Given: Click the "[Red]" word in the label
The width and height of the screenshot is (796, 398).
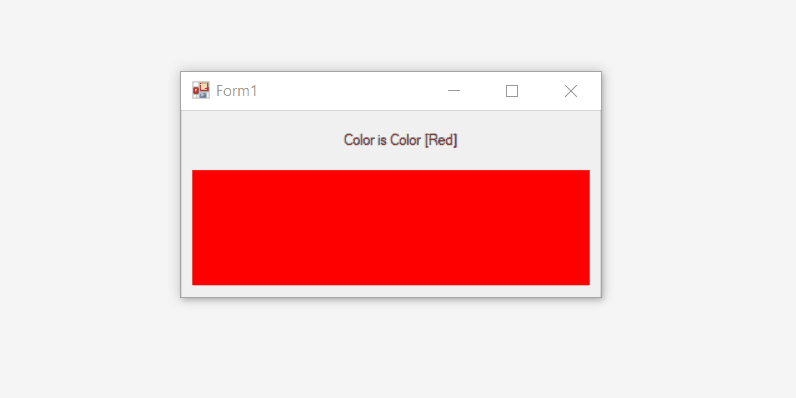Looking at the screenshot, I should (x=441, y=140).
